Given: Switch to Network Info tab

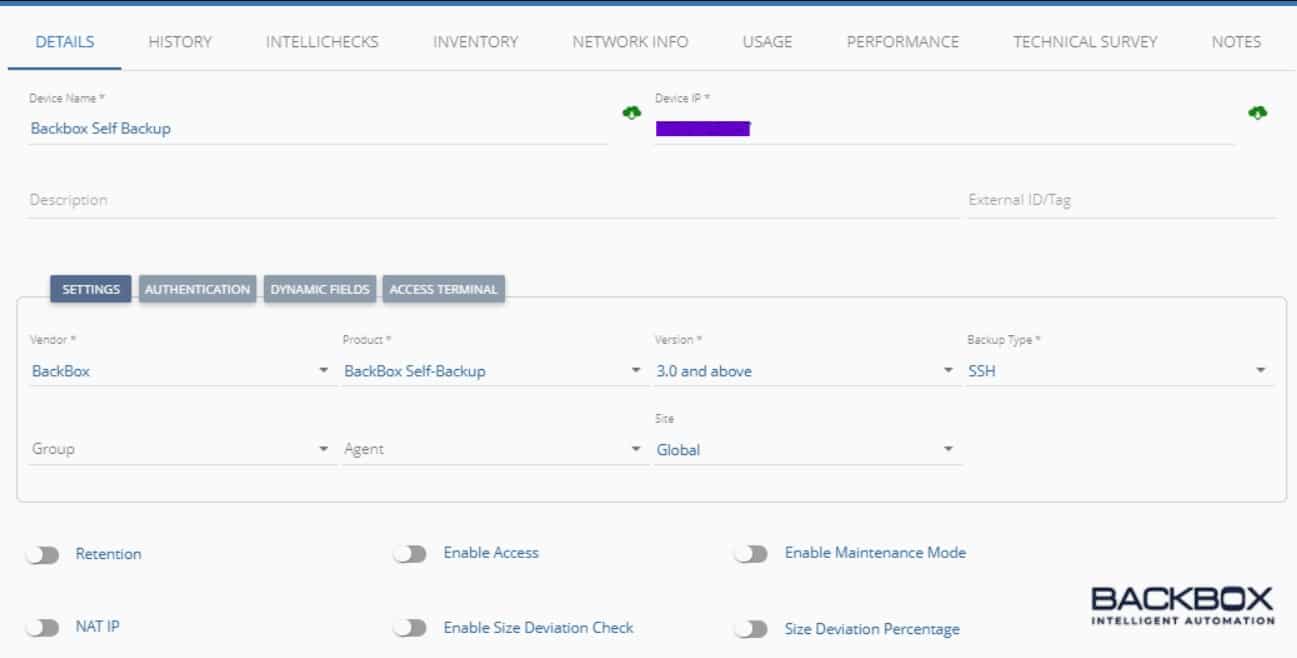Looking at the screenshot, I should tap(630, 42).
